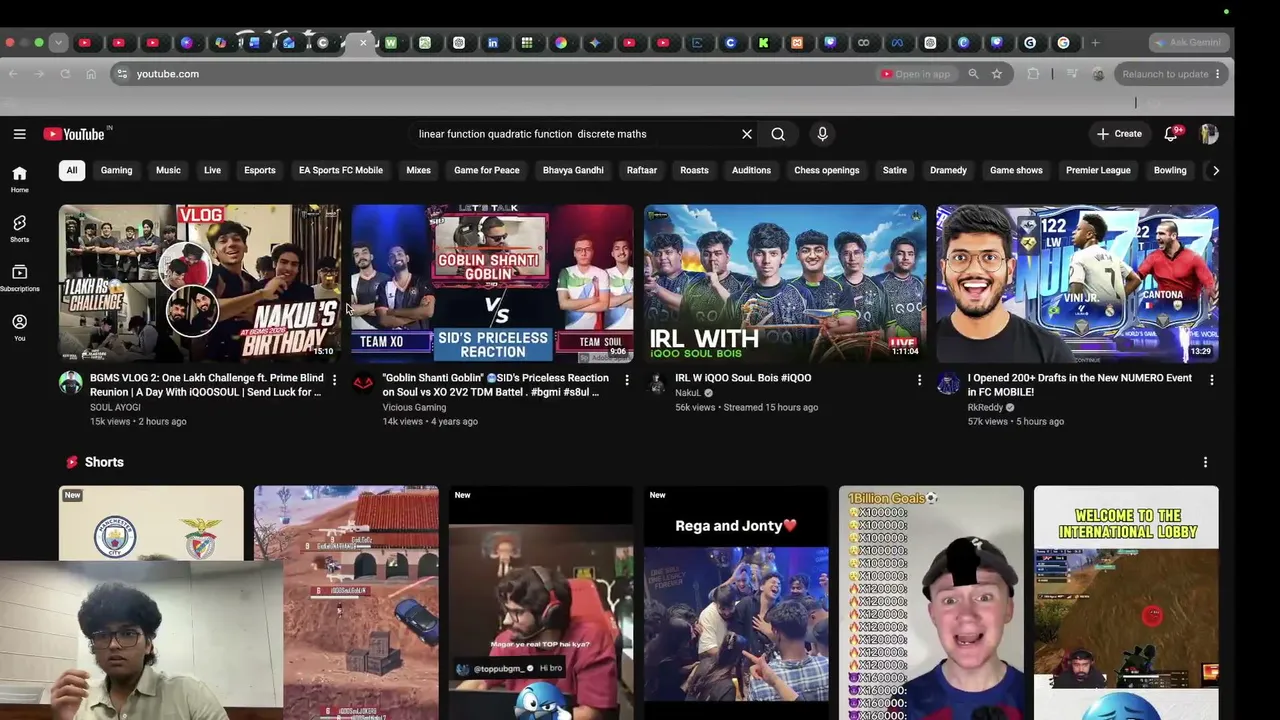Open the YouTube account avatar menu
Image resolution: width=1280 pixels, height=720 pixels.
pyautogui.click(x=1209, y=134)
